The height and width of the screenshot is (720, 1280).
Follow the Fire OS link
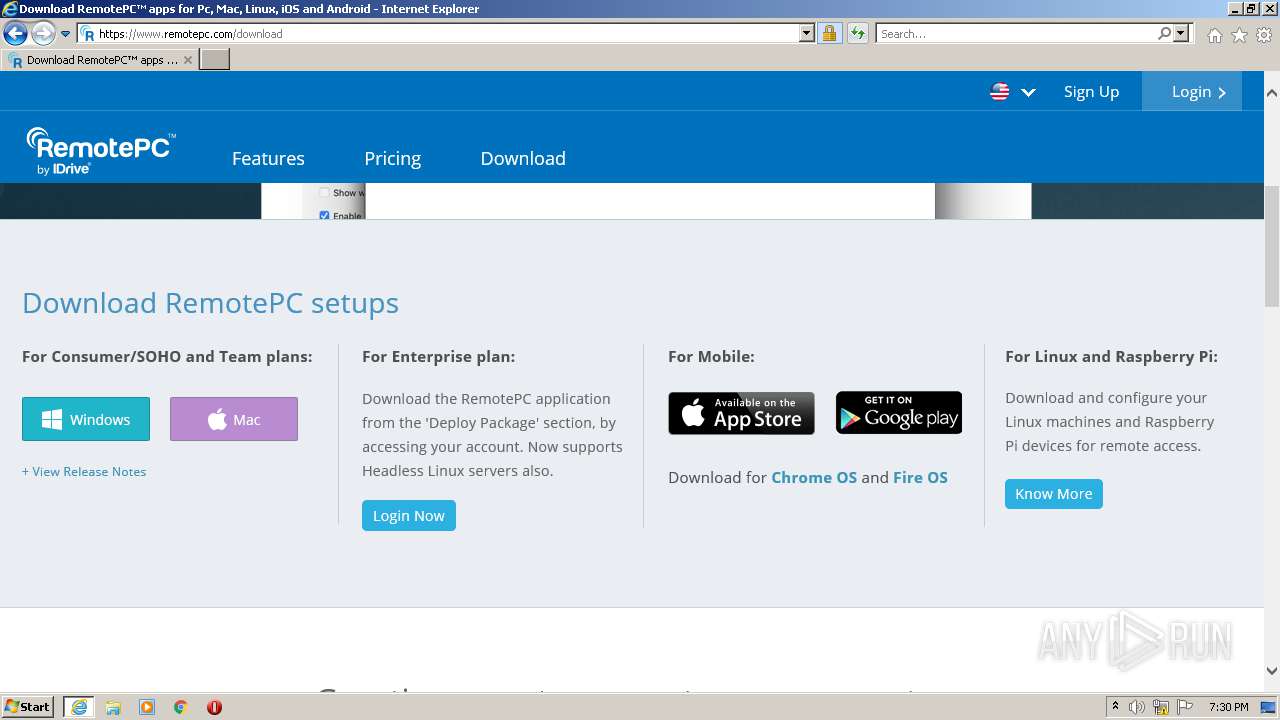(x=920, y=478)
